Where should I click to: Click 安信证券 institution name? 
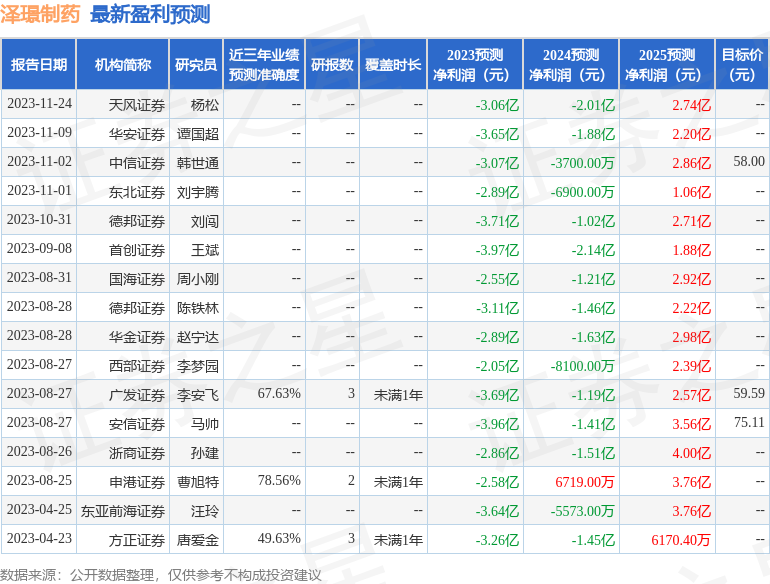pos(137,424)
